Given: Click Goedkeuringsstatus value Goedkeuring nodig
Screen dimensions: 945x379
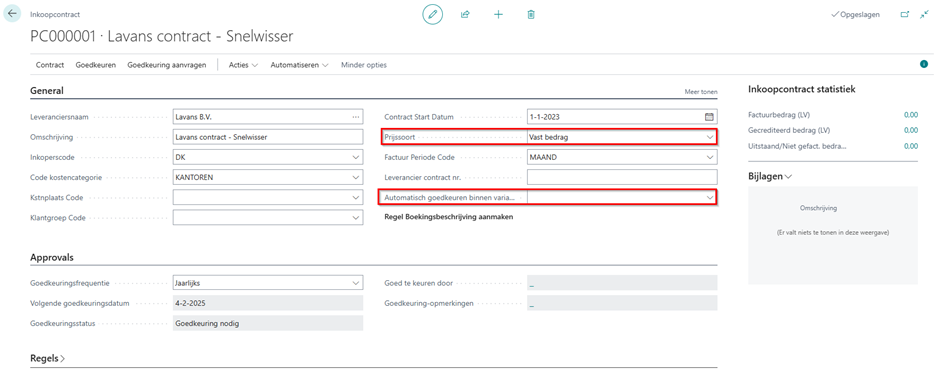Looking at the screenshot, I should tap(268, 323).
